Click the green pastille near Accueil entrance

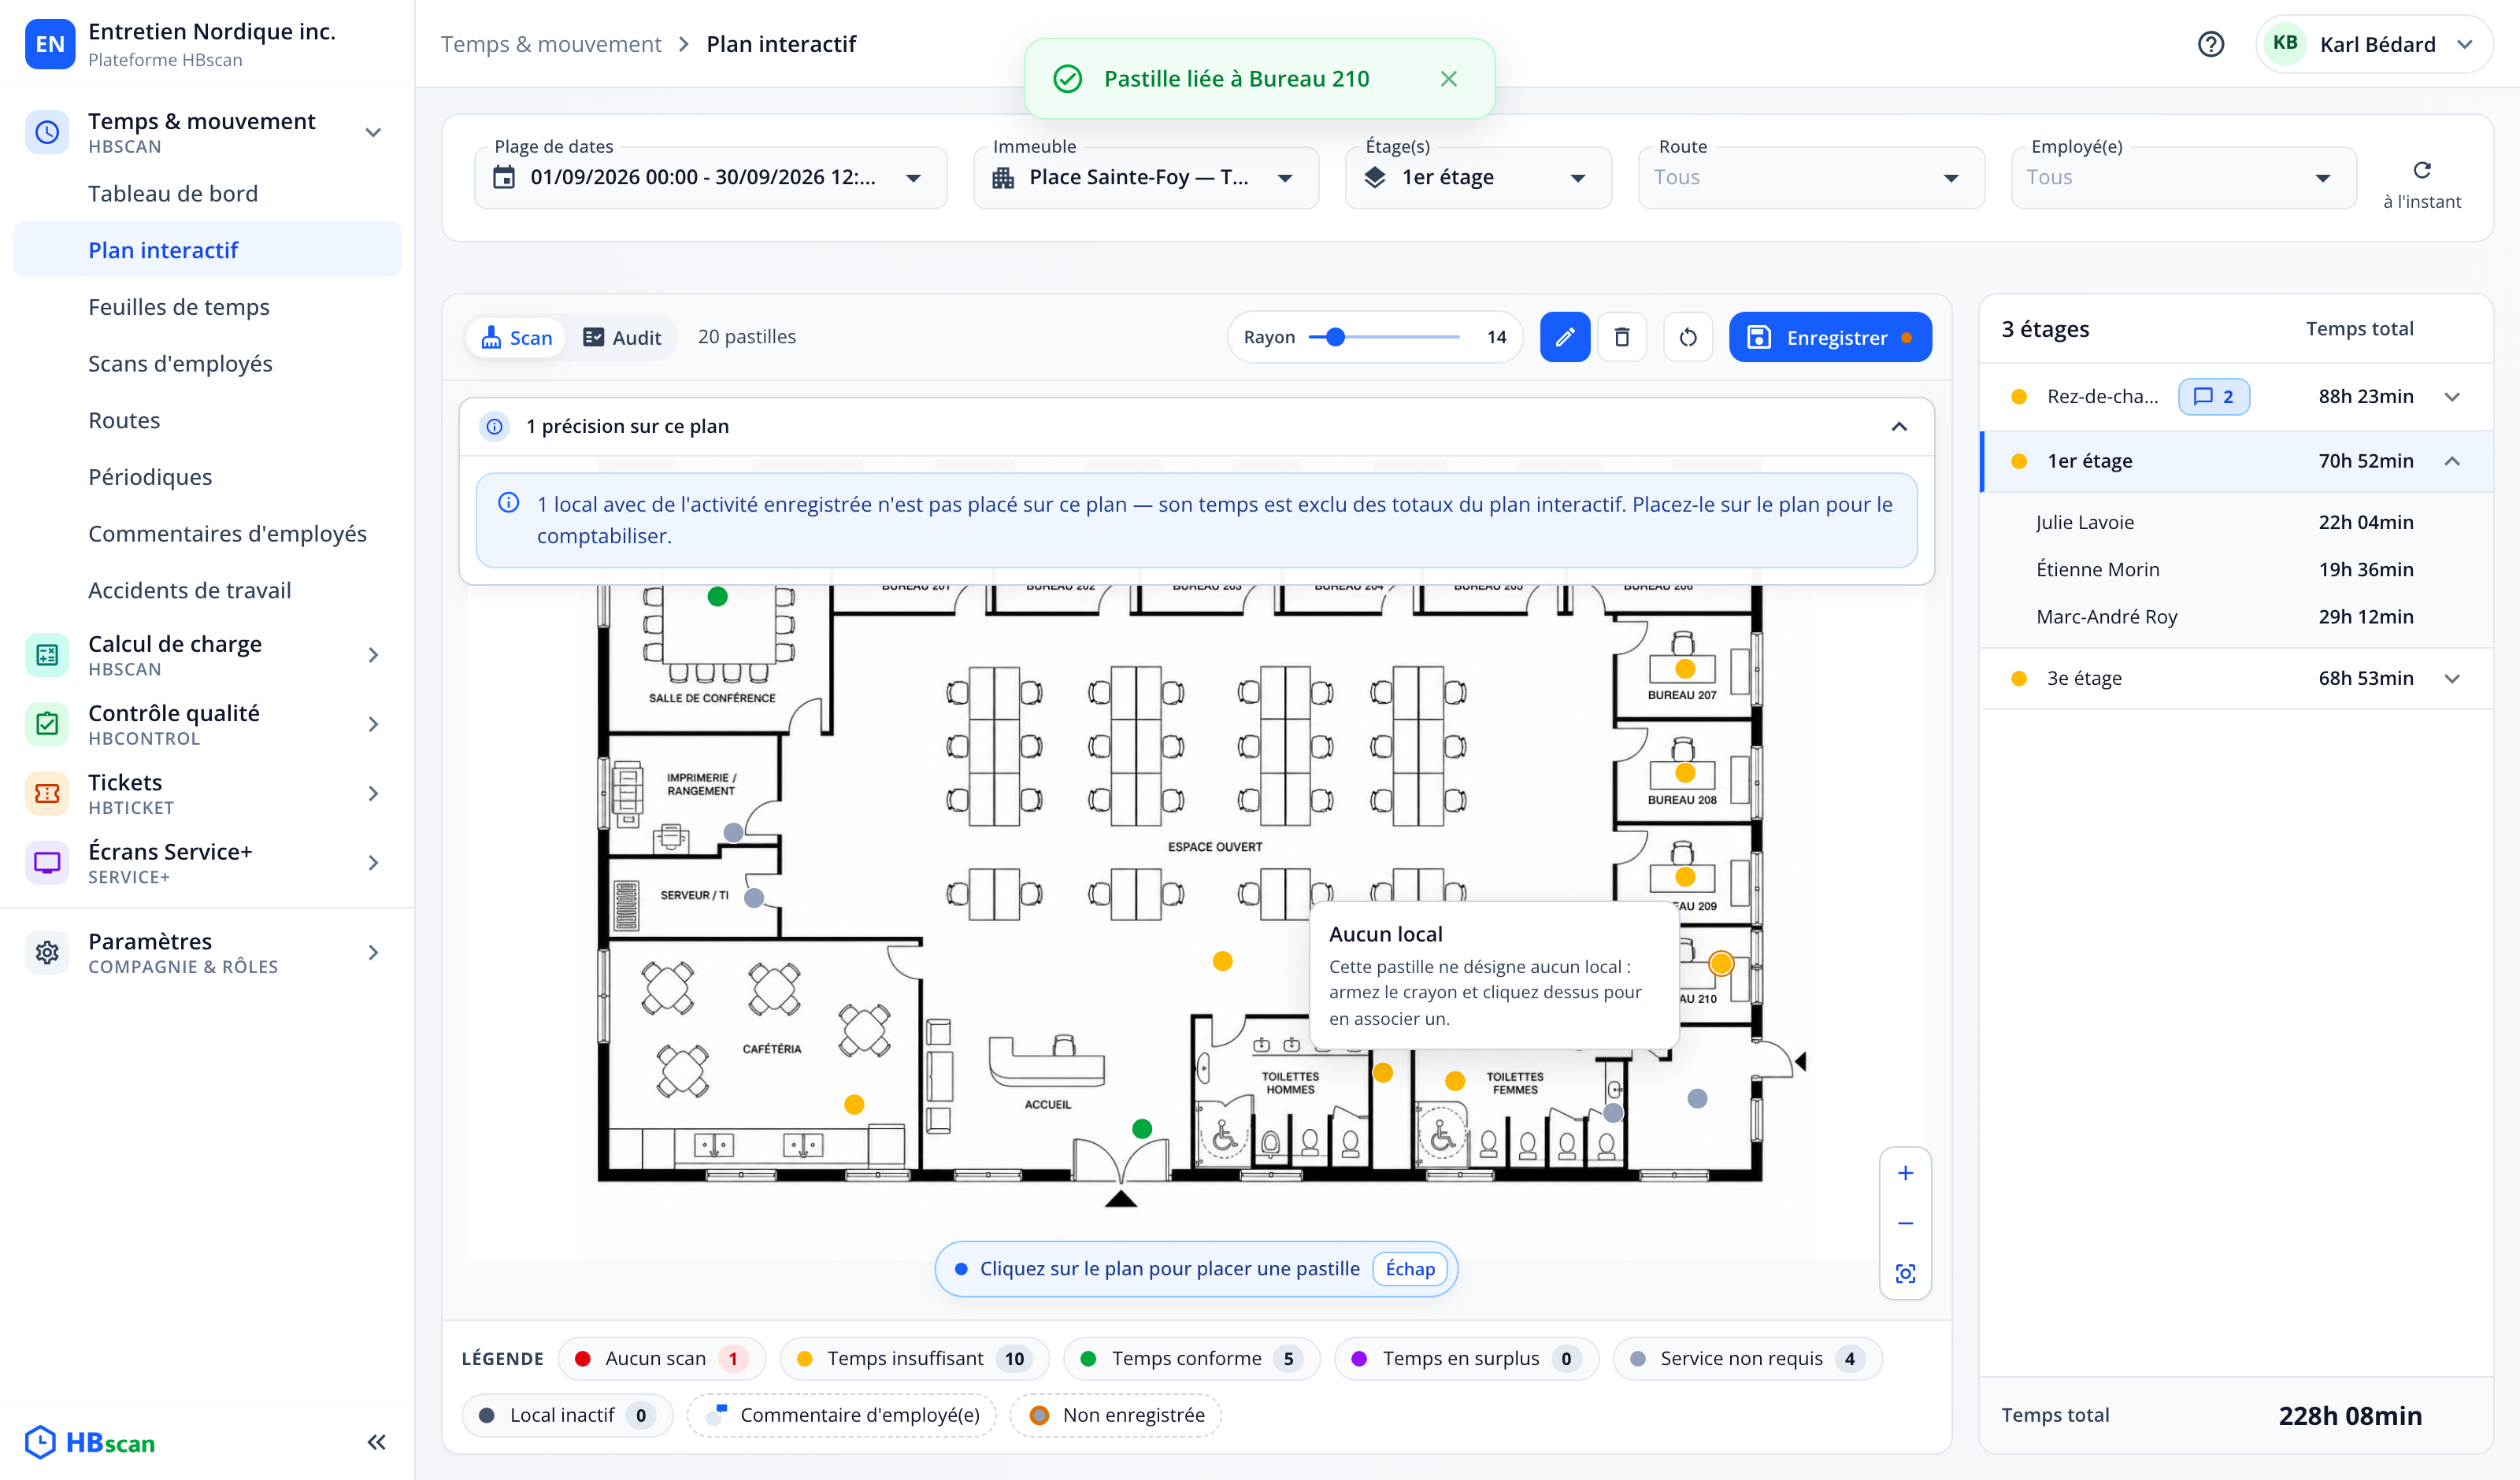1142,1129
